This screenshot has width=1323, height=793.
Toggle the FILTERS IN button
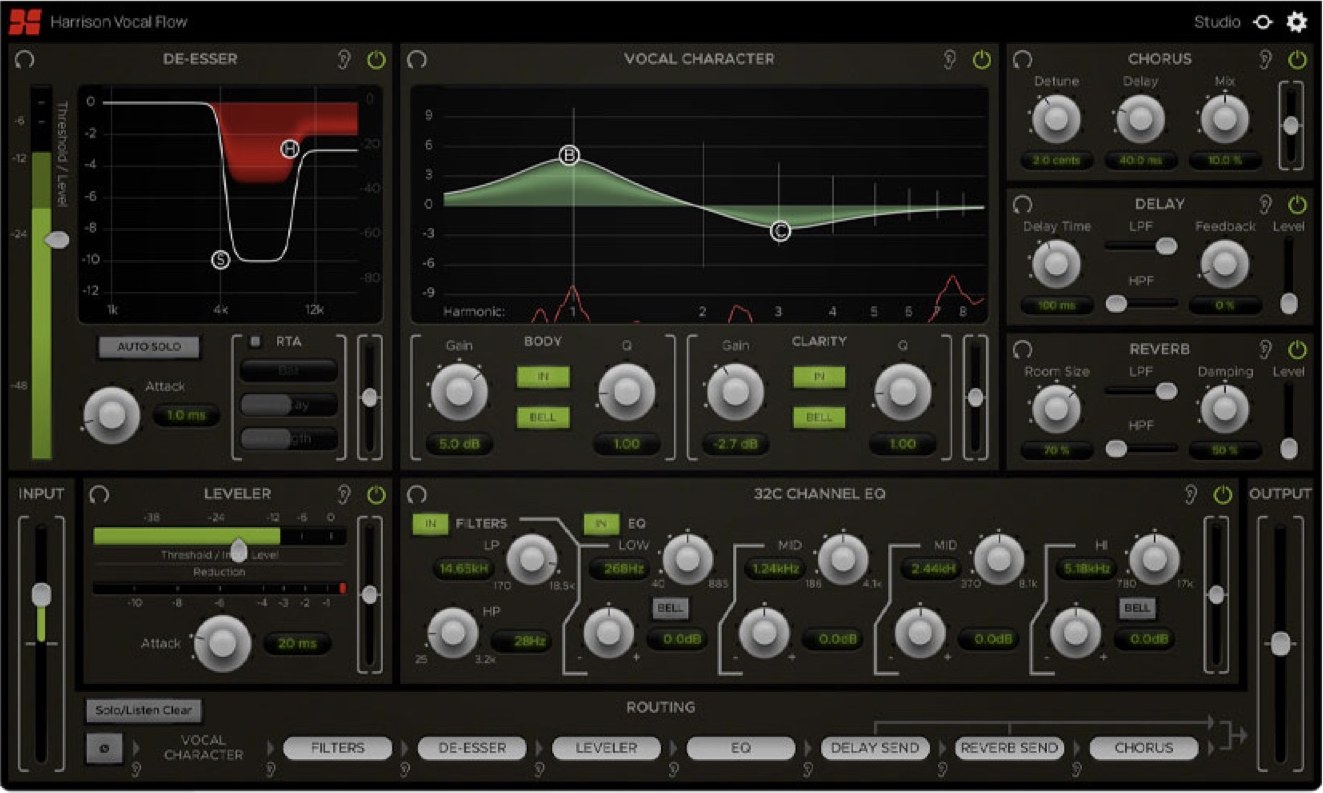click(x=431, y=523)
